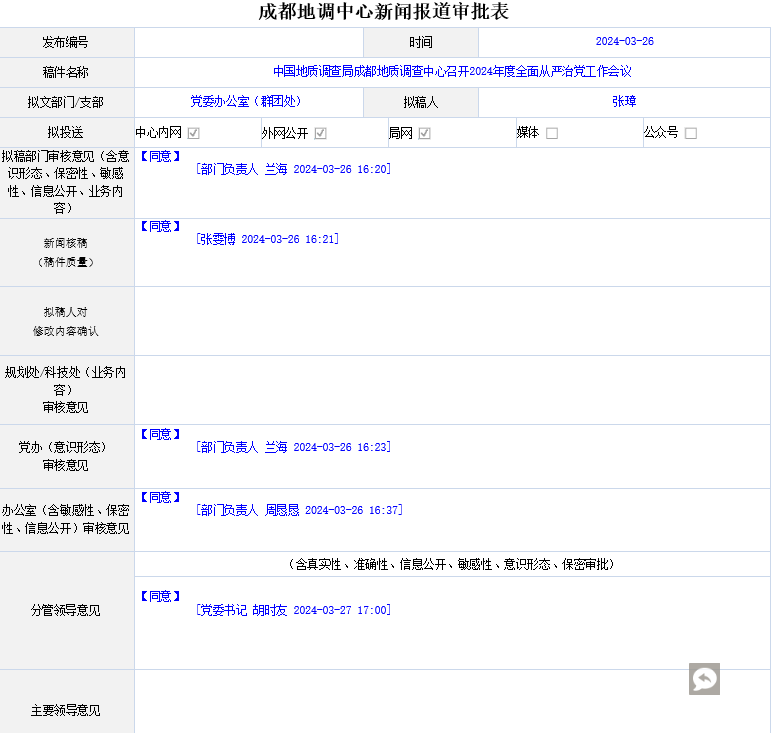This screenshot has width=775, height=733.
Task: Toggle the 外网公开 checkbox
Action: tap(321, 133)
